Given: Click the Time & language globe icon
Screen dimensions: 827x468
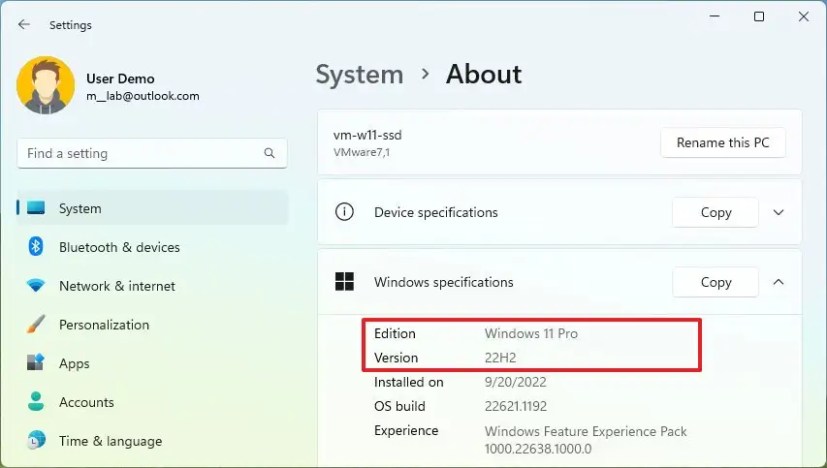Looking at the screenshot, I should pos(35,440).
